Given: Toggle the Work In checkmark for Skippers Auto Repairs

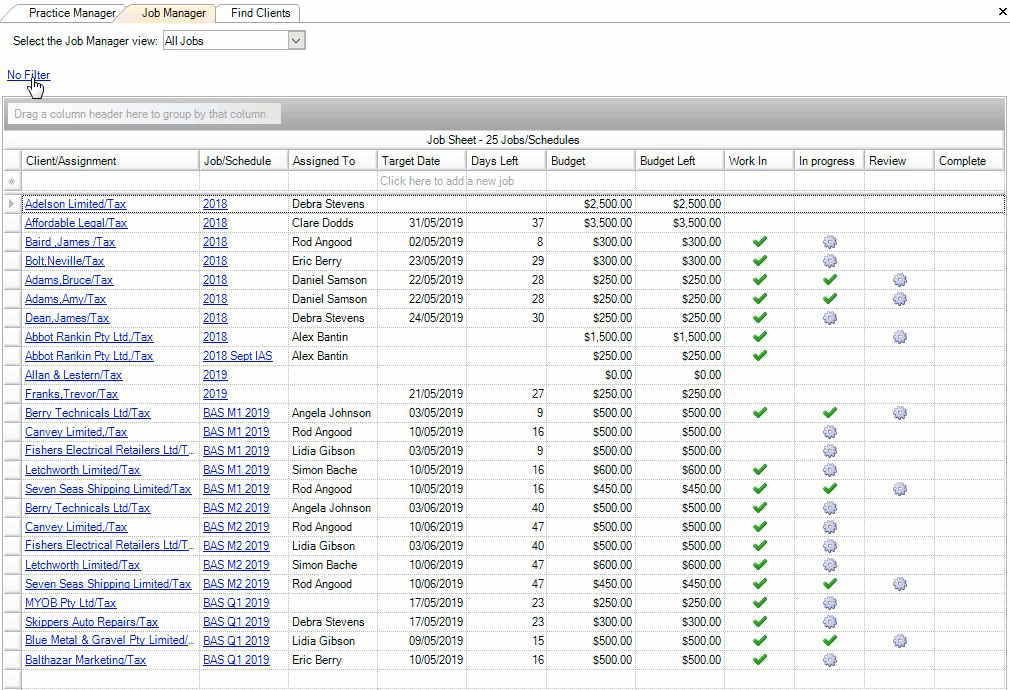Looking at the screenshot, I should (760, 622).
